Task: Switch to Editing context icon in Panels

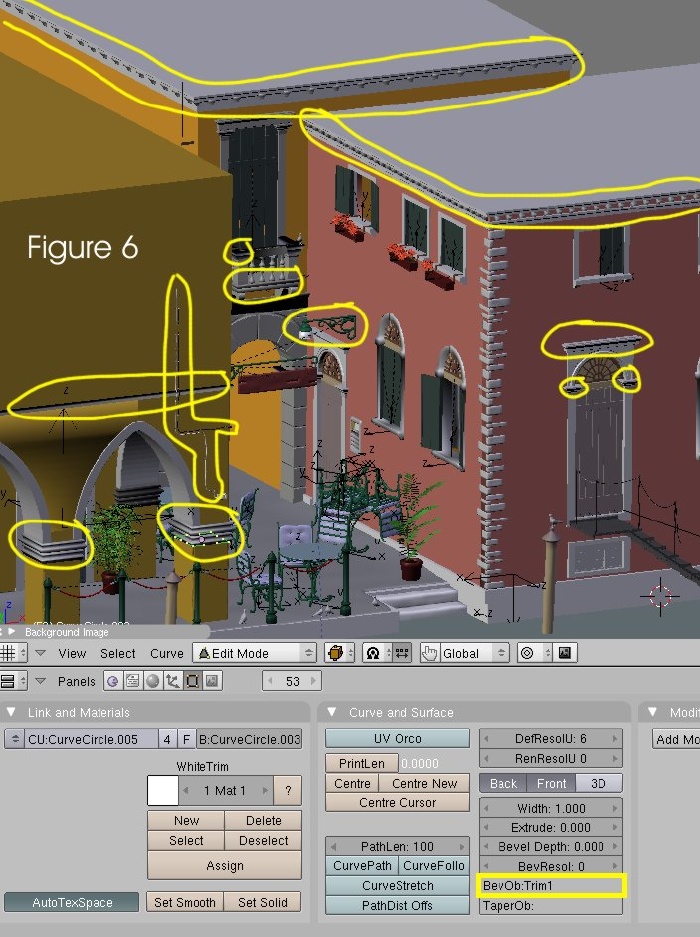Action: tap(192, 681)
